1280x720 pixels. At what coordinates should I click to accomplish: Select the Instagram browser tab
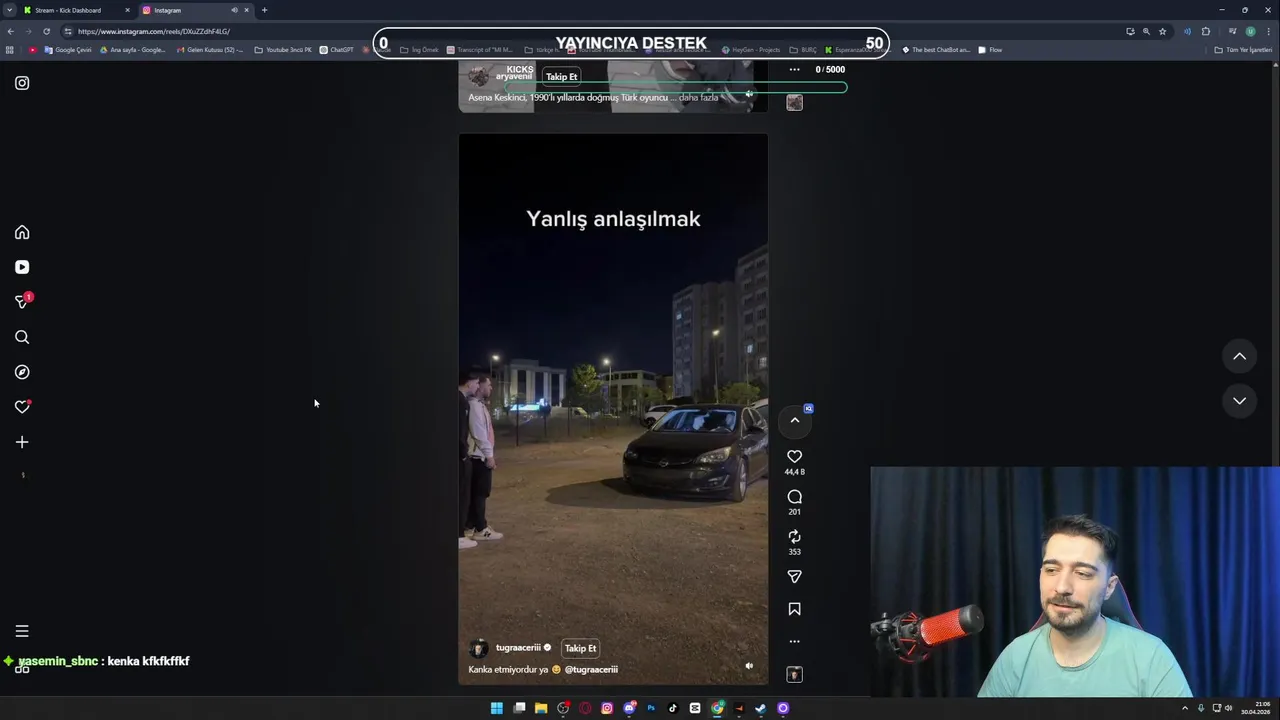click(x=190, y=10)
